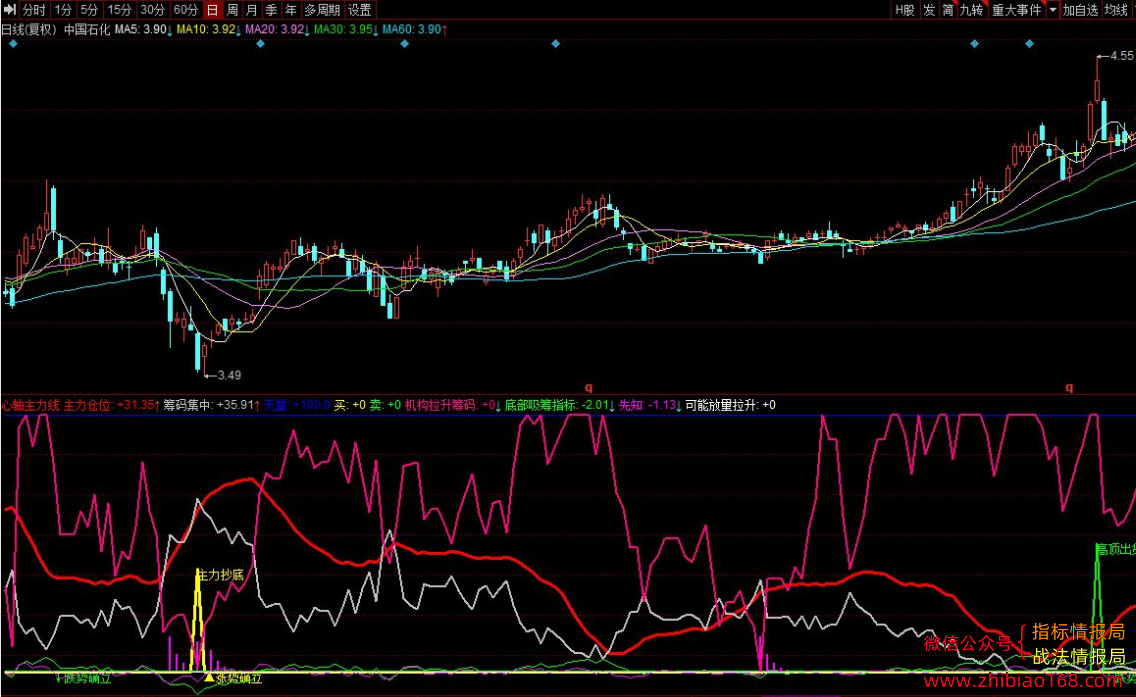Image resolution: width=1136 pixels, height=697 pixels.
Task: Click the 卖: +0 value
Action: (385, 405)
